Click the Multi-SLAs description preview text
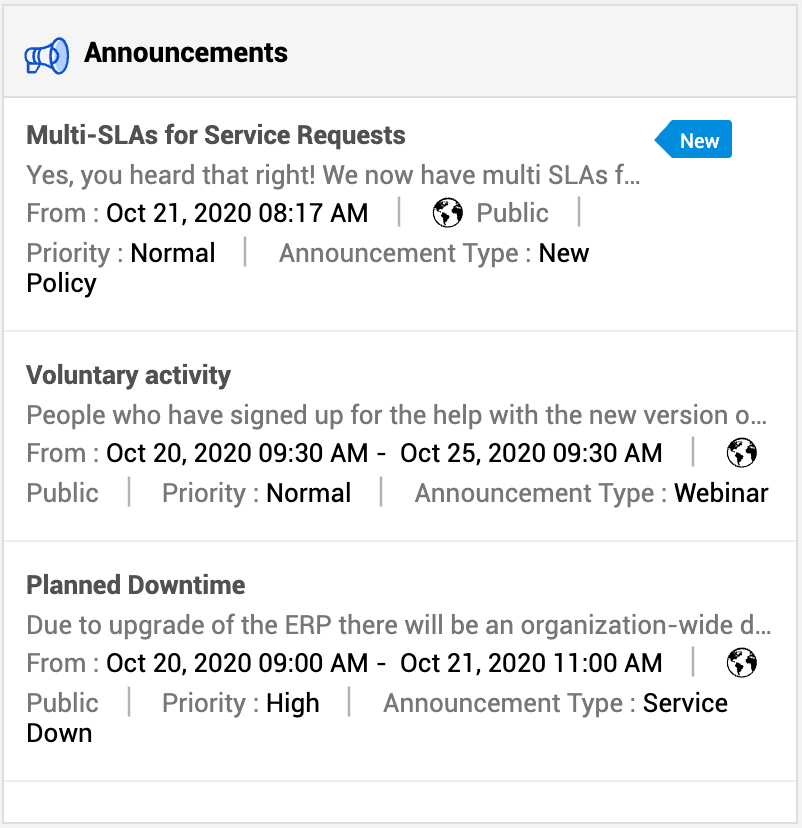This screenshot has height=828, width=802. [332, 176]
